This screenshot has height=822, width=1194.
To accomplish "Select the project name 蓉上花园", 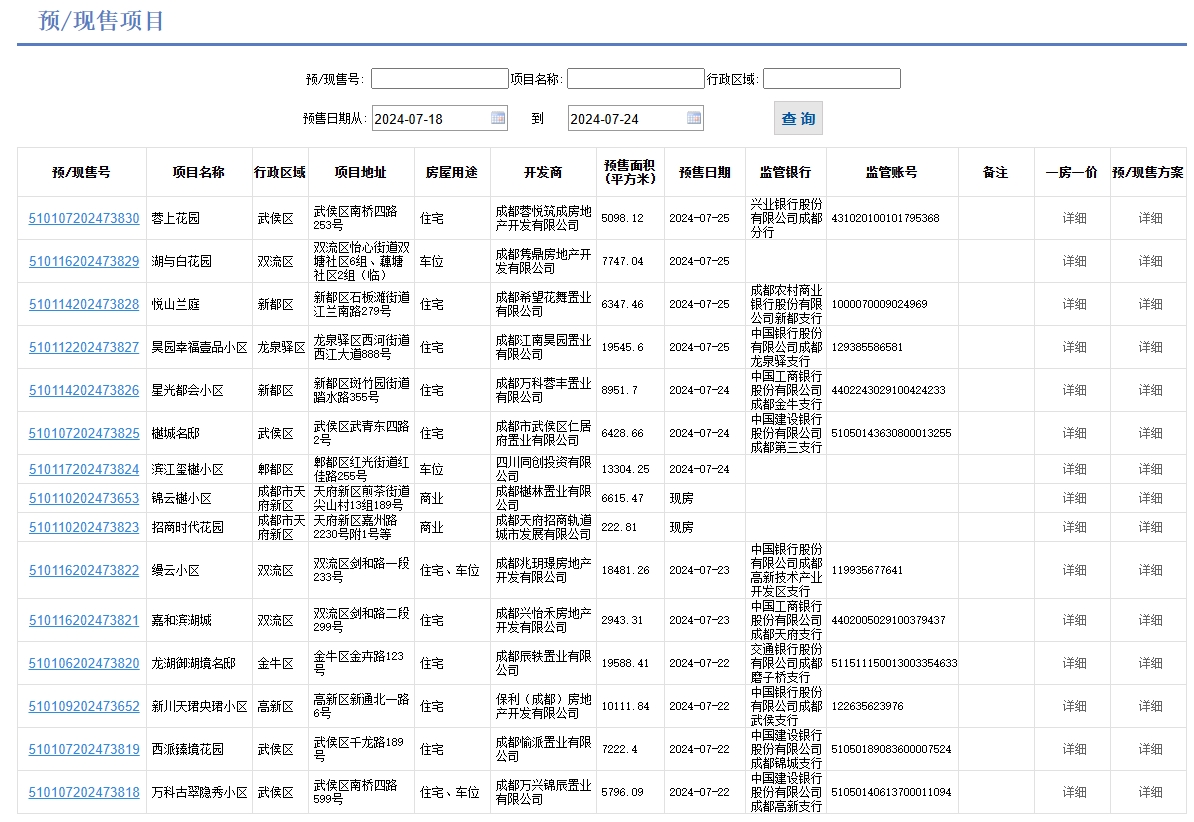I will pos(175,219).
